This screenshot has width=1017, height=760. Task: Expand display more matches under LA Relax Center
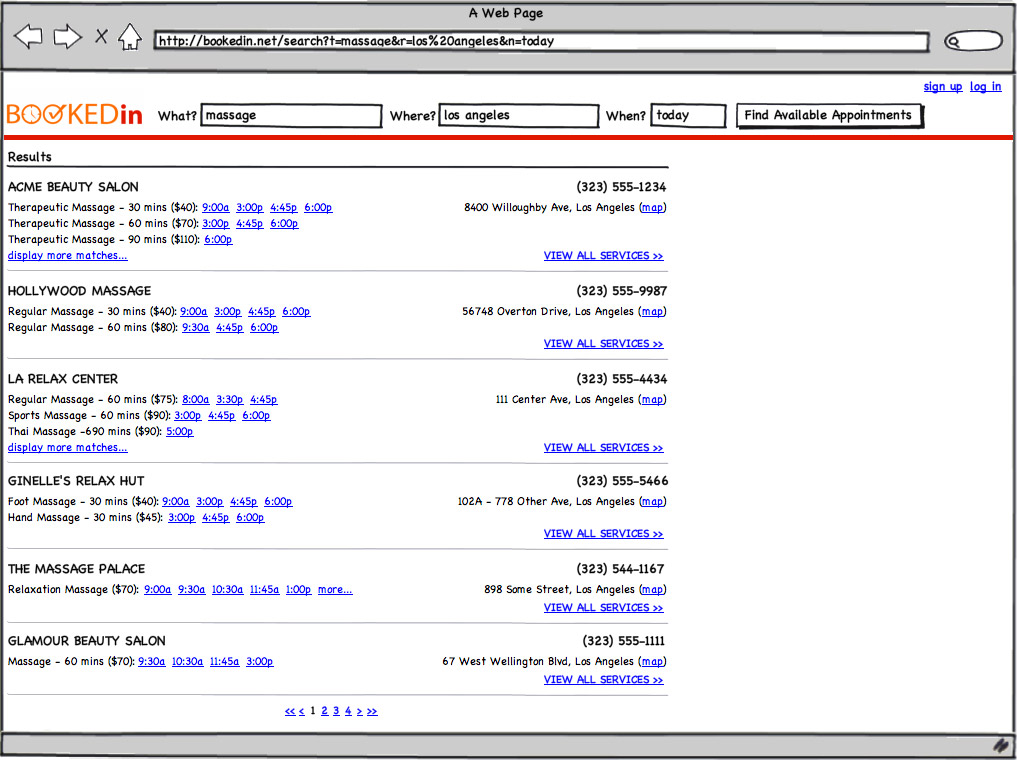point(67,447)
